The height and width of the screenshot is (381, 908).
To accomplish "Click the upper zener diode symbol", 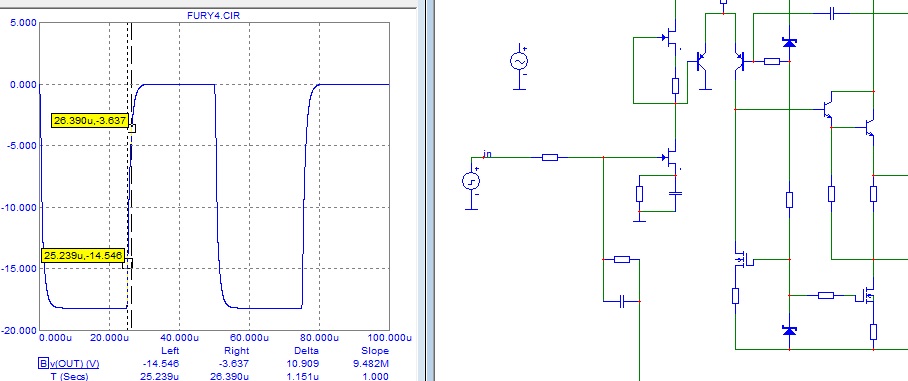I will coord(789,42).
